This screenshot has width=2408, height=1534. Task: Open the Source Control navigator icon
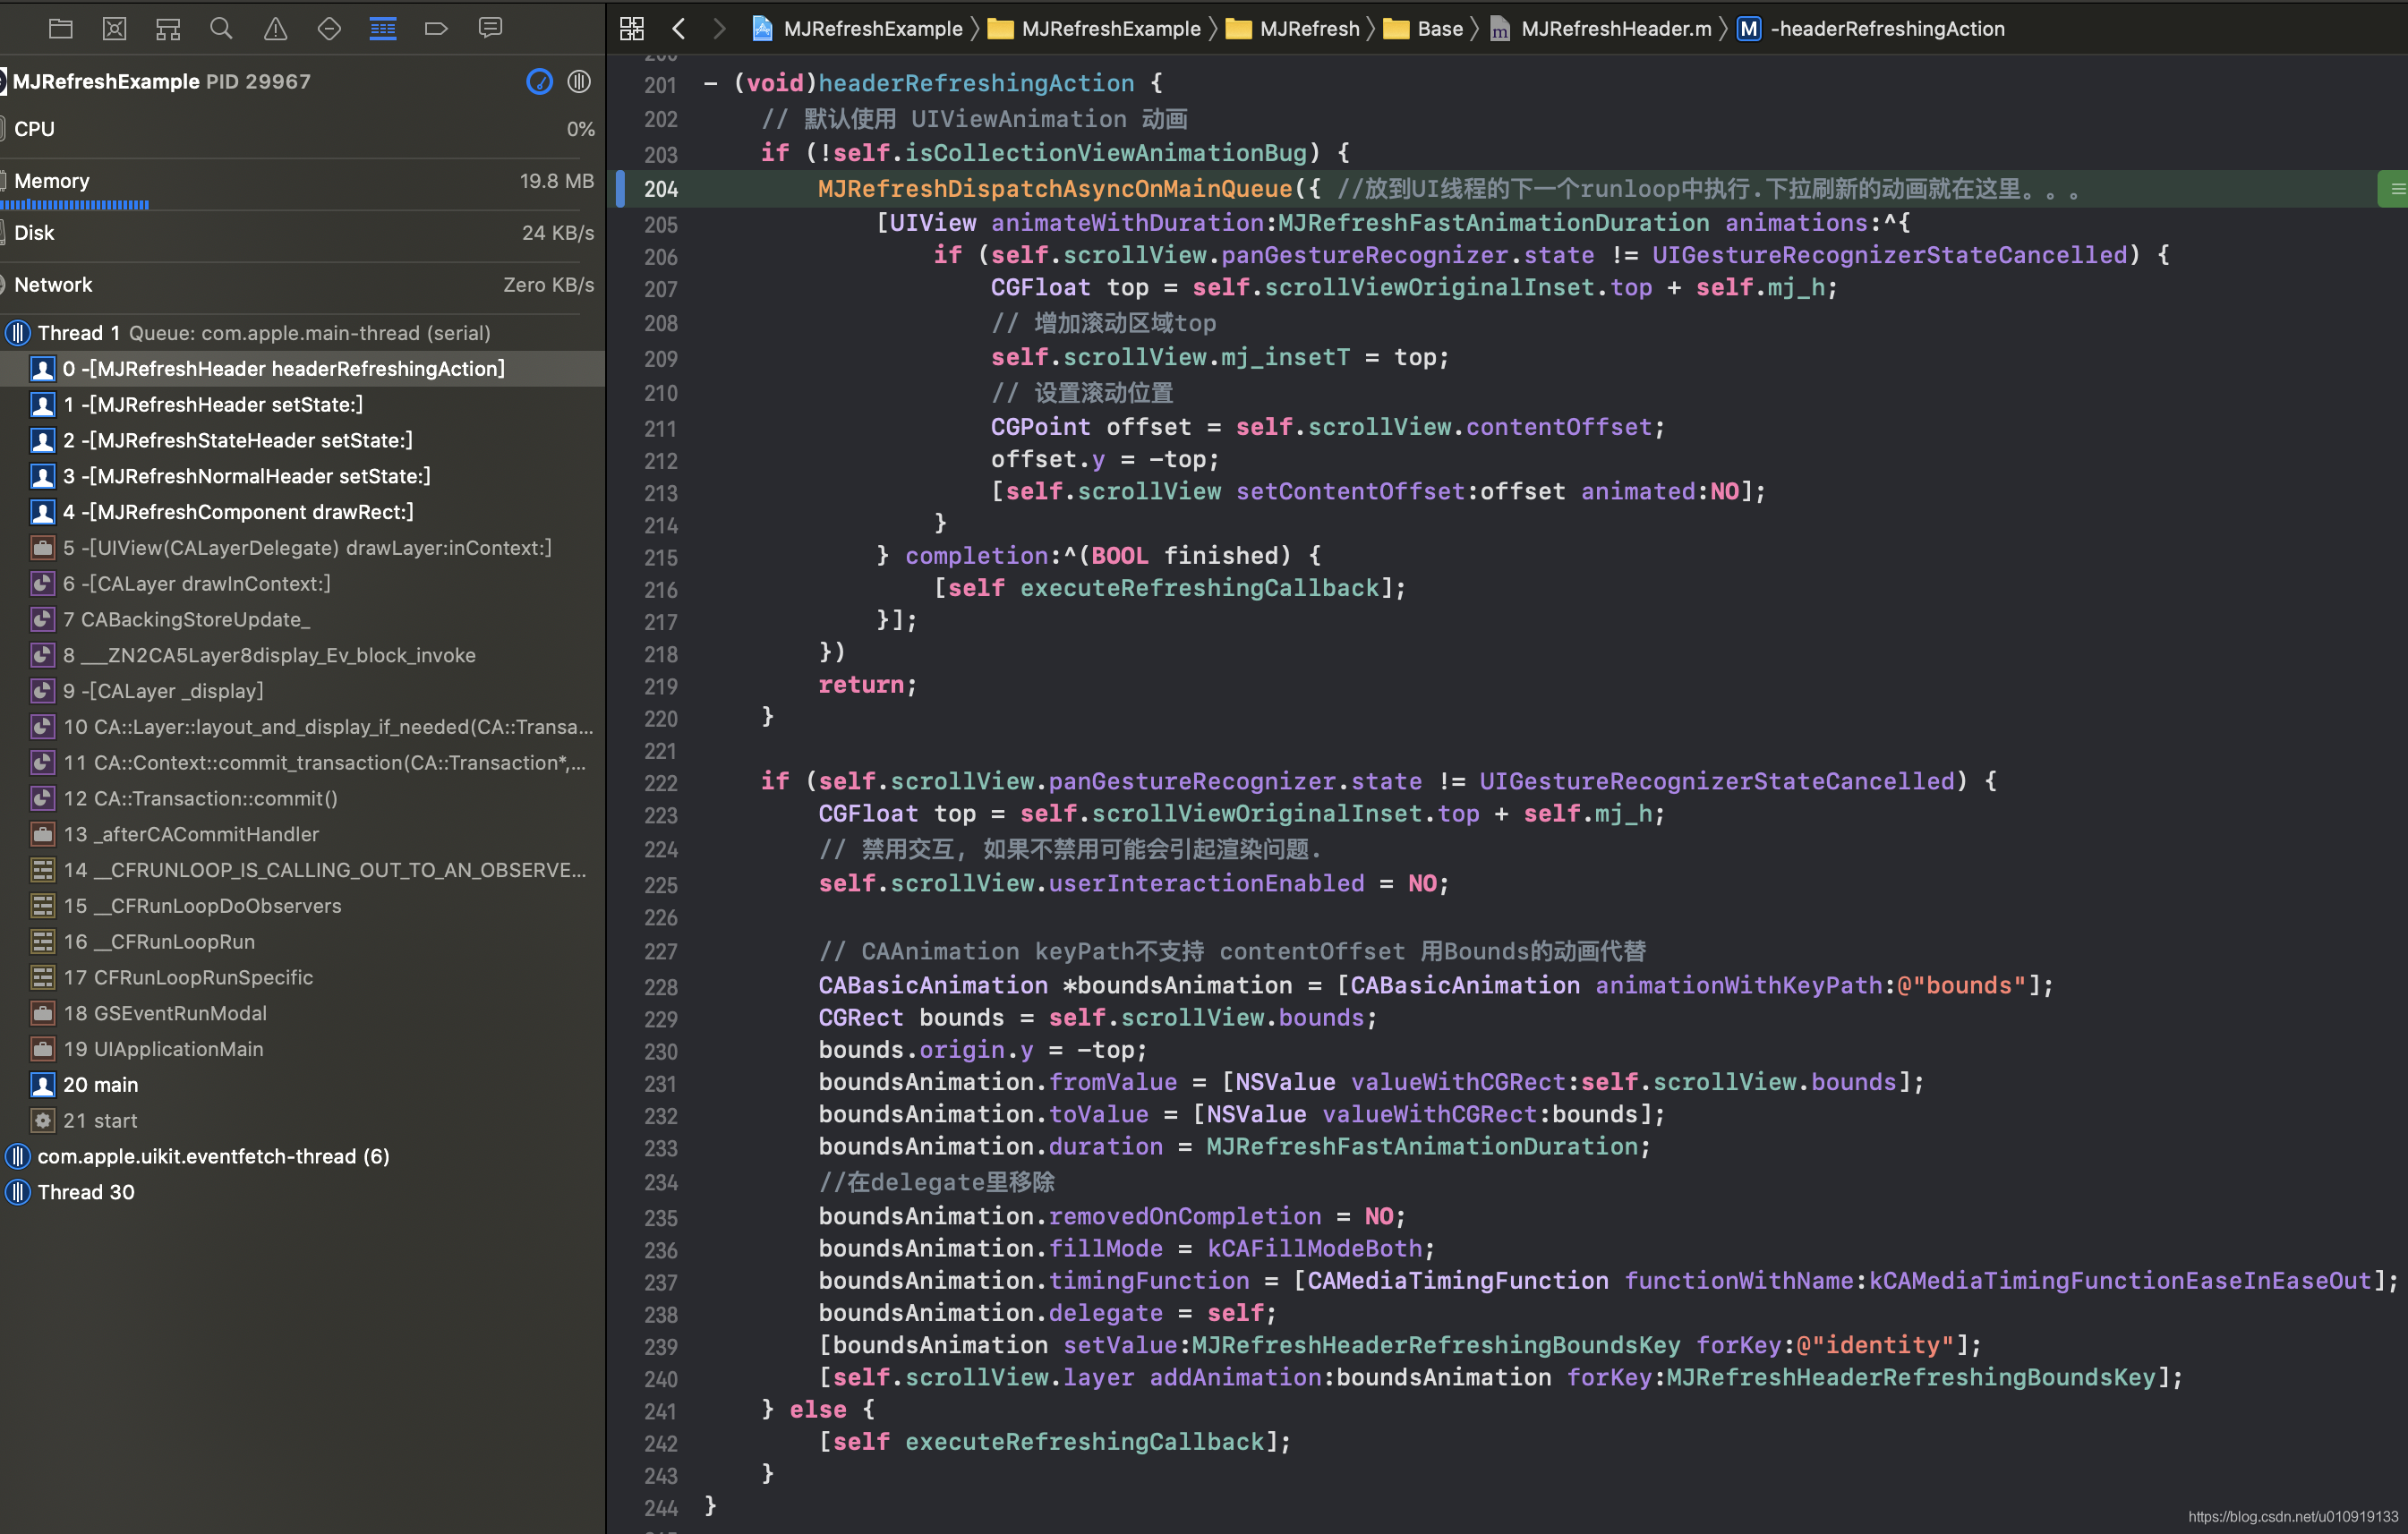115,28
